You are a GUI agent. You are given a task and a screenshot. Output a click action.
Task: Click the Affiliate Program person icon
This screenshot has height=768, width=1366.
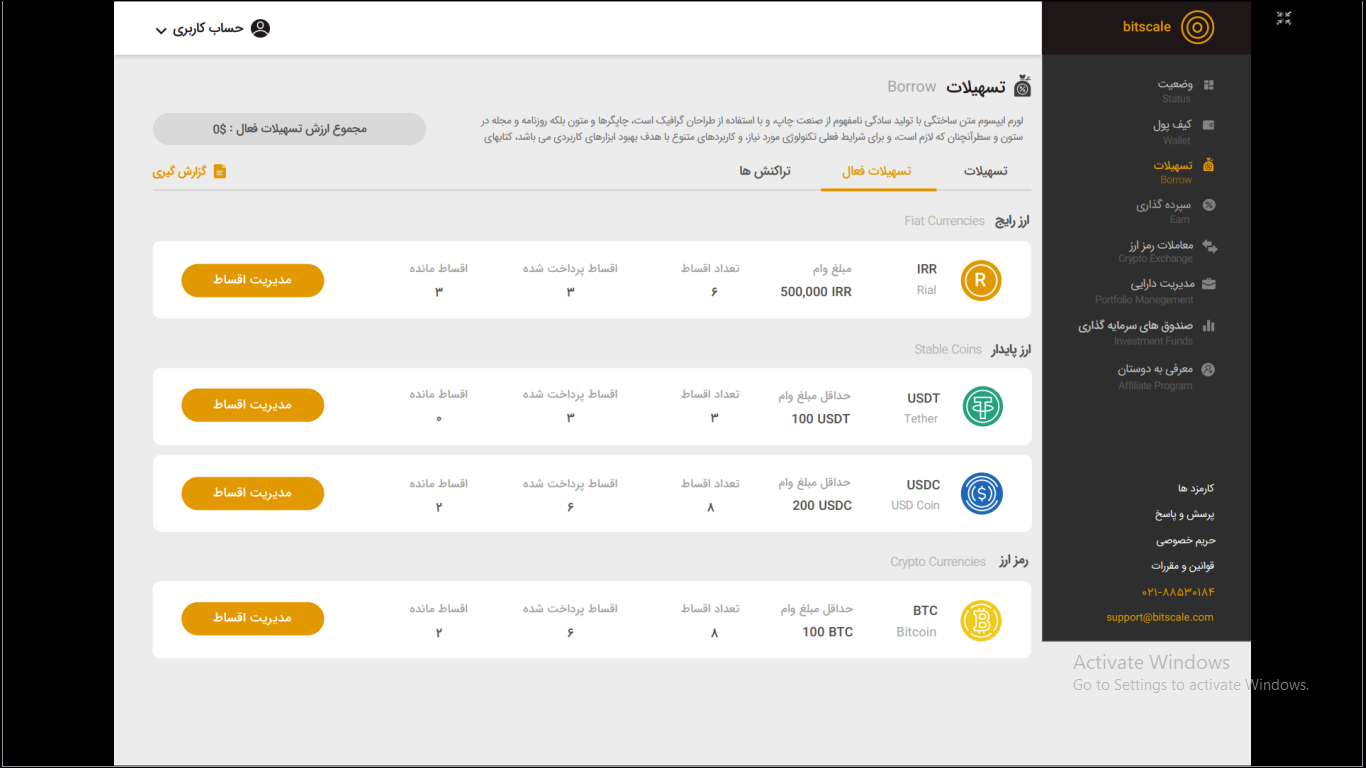pyautogui.click(x=1208, y=370)
